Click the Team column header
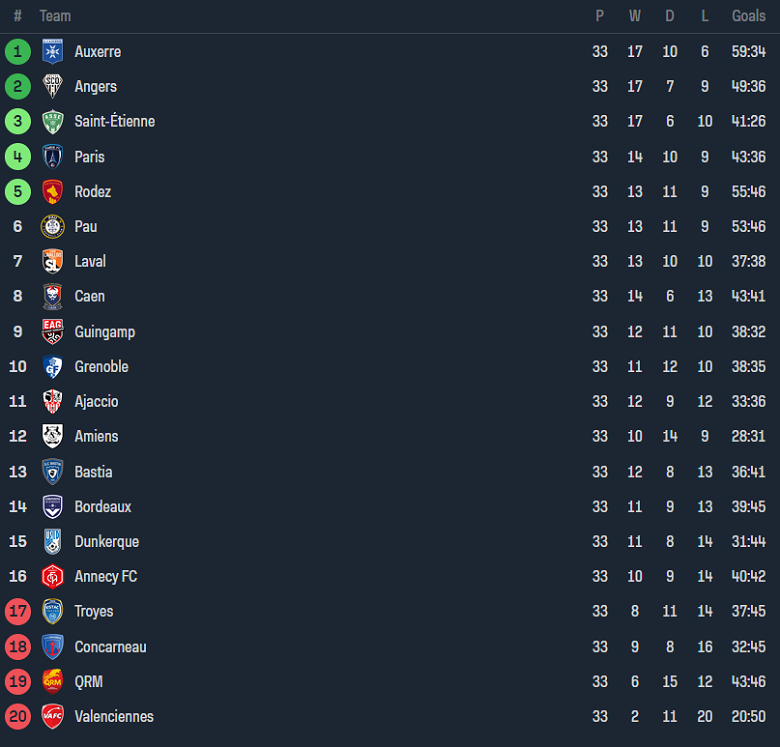The height and width of the screenshot is (747, 780). pyautogui.click(x=55, y=16)
